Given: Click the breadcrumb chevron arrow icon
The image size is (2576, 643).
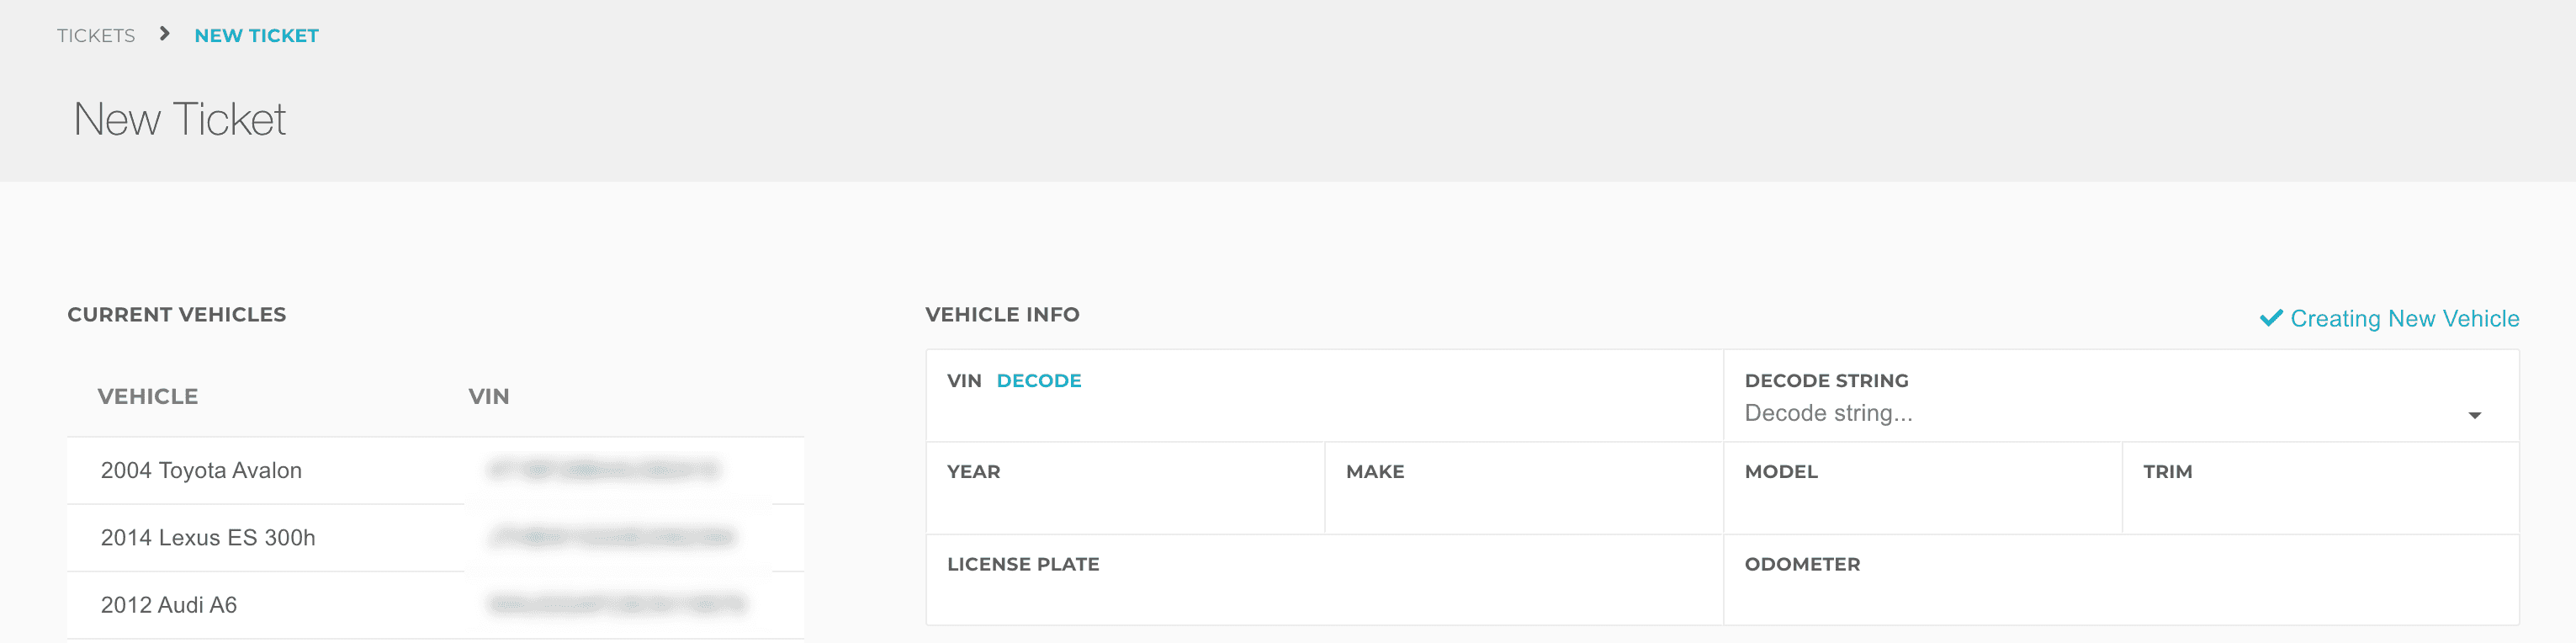Looking at the screenshot, I should coord(165,34).
